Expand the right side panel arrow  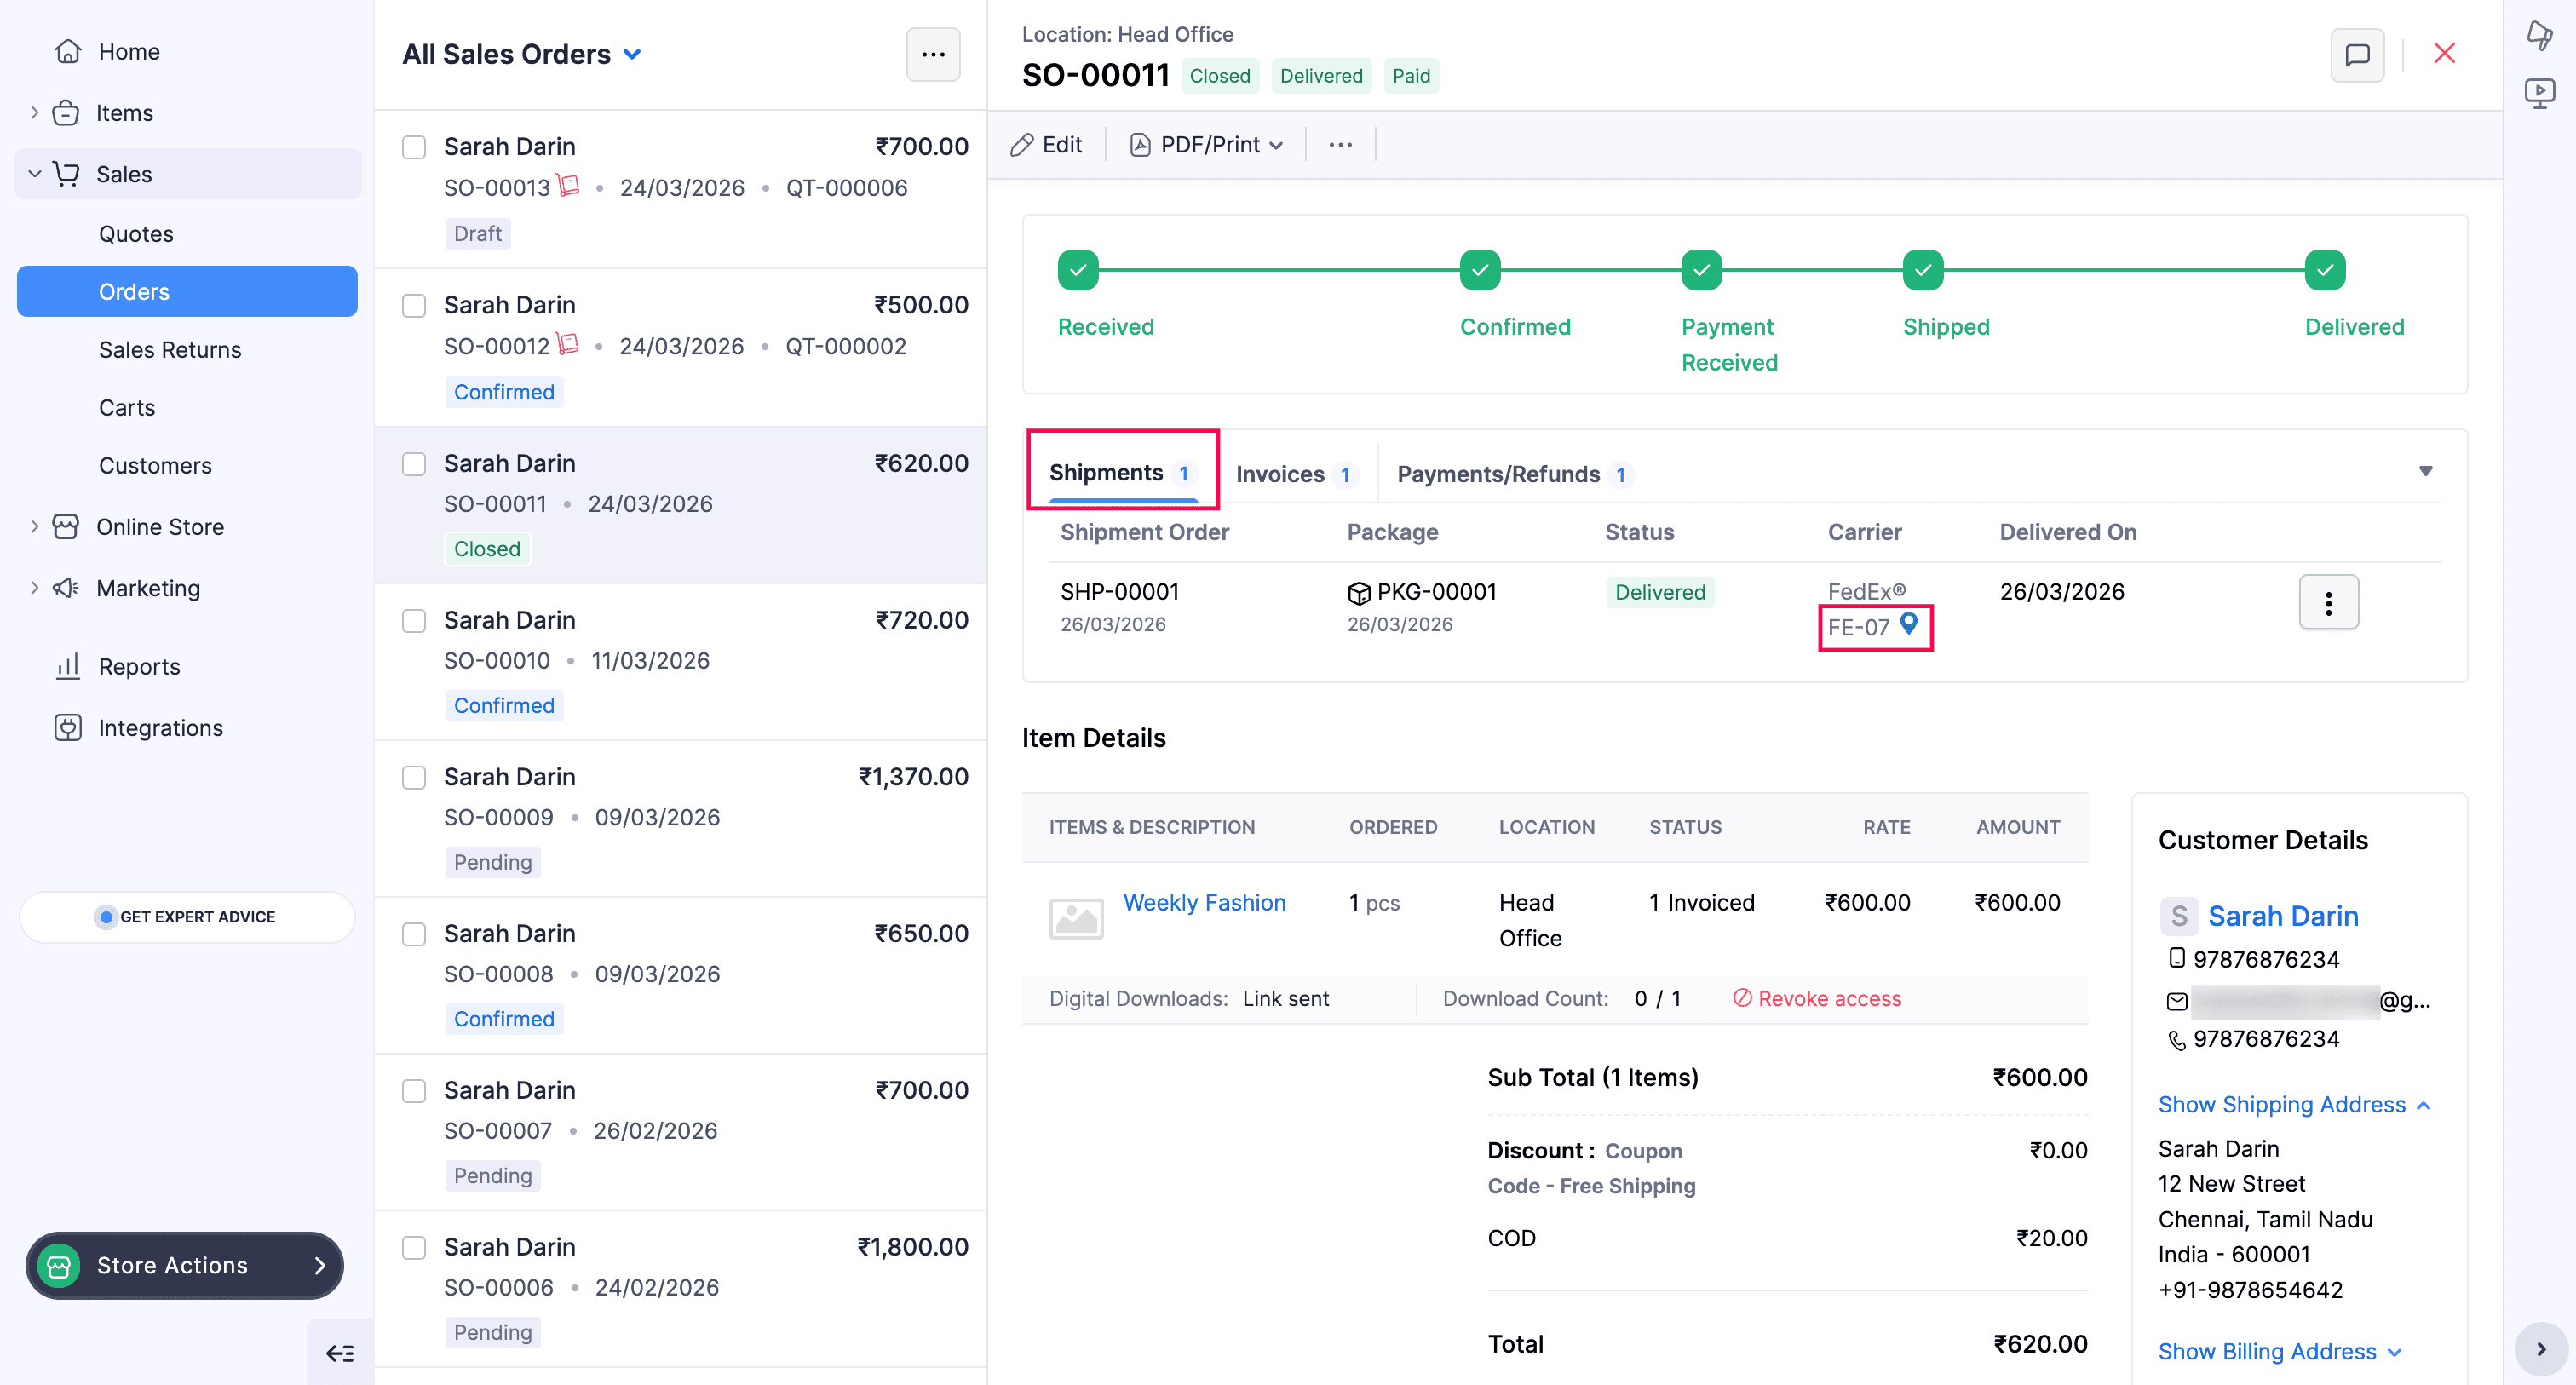pos(2540,1349)
